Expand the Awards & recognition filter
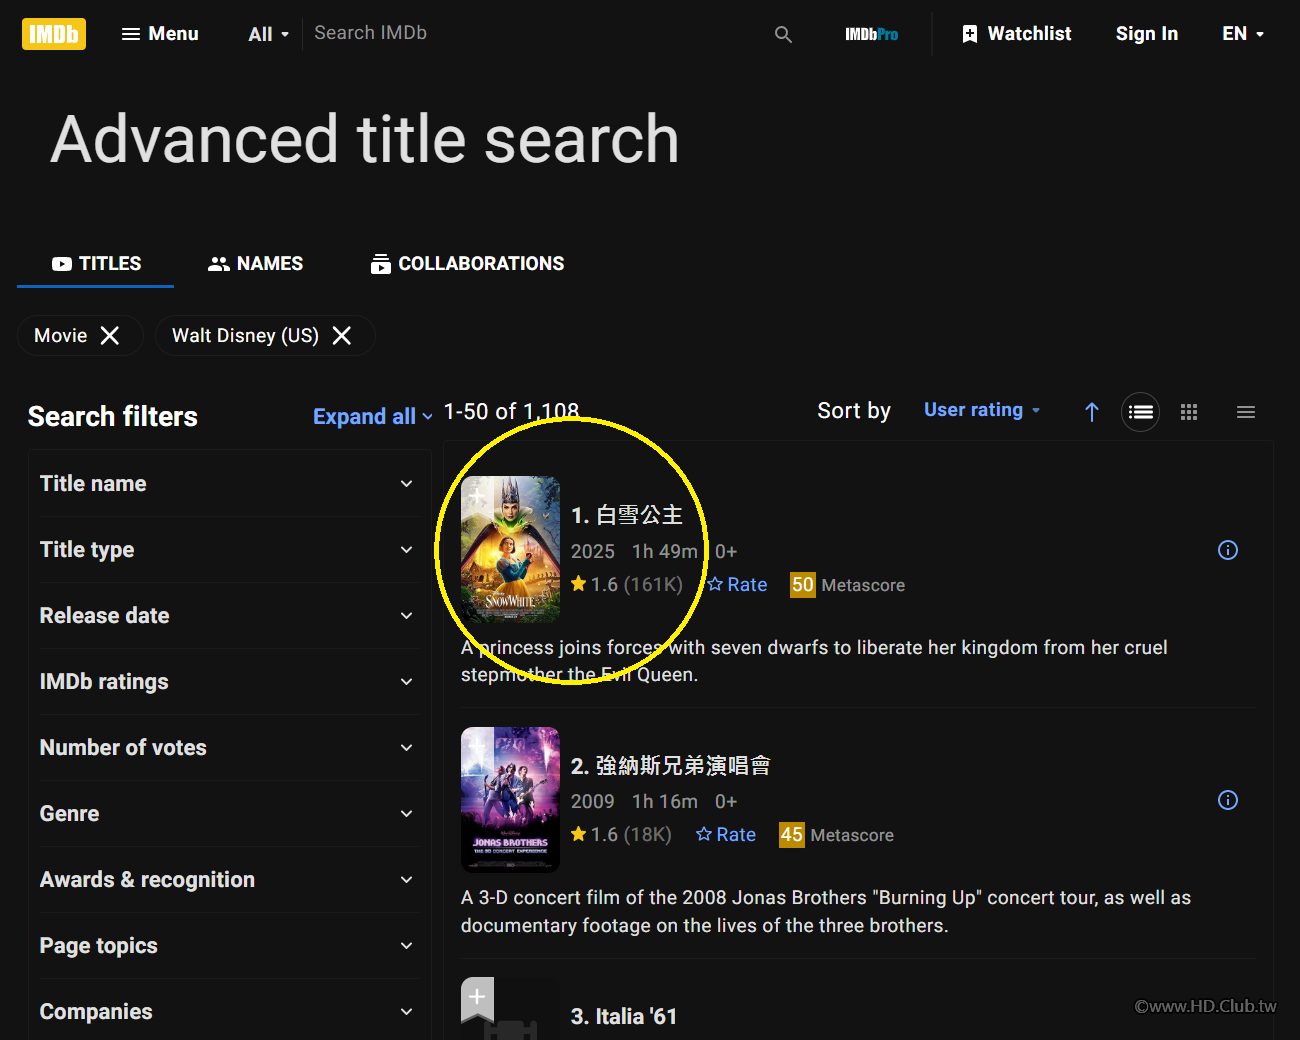1300x1040 pixels. click(x=228, y=880)
